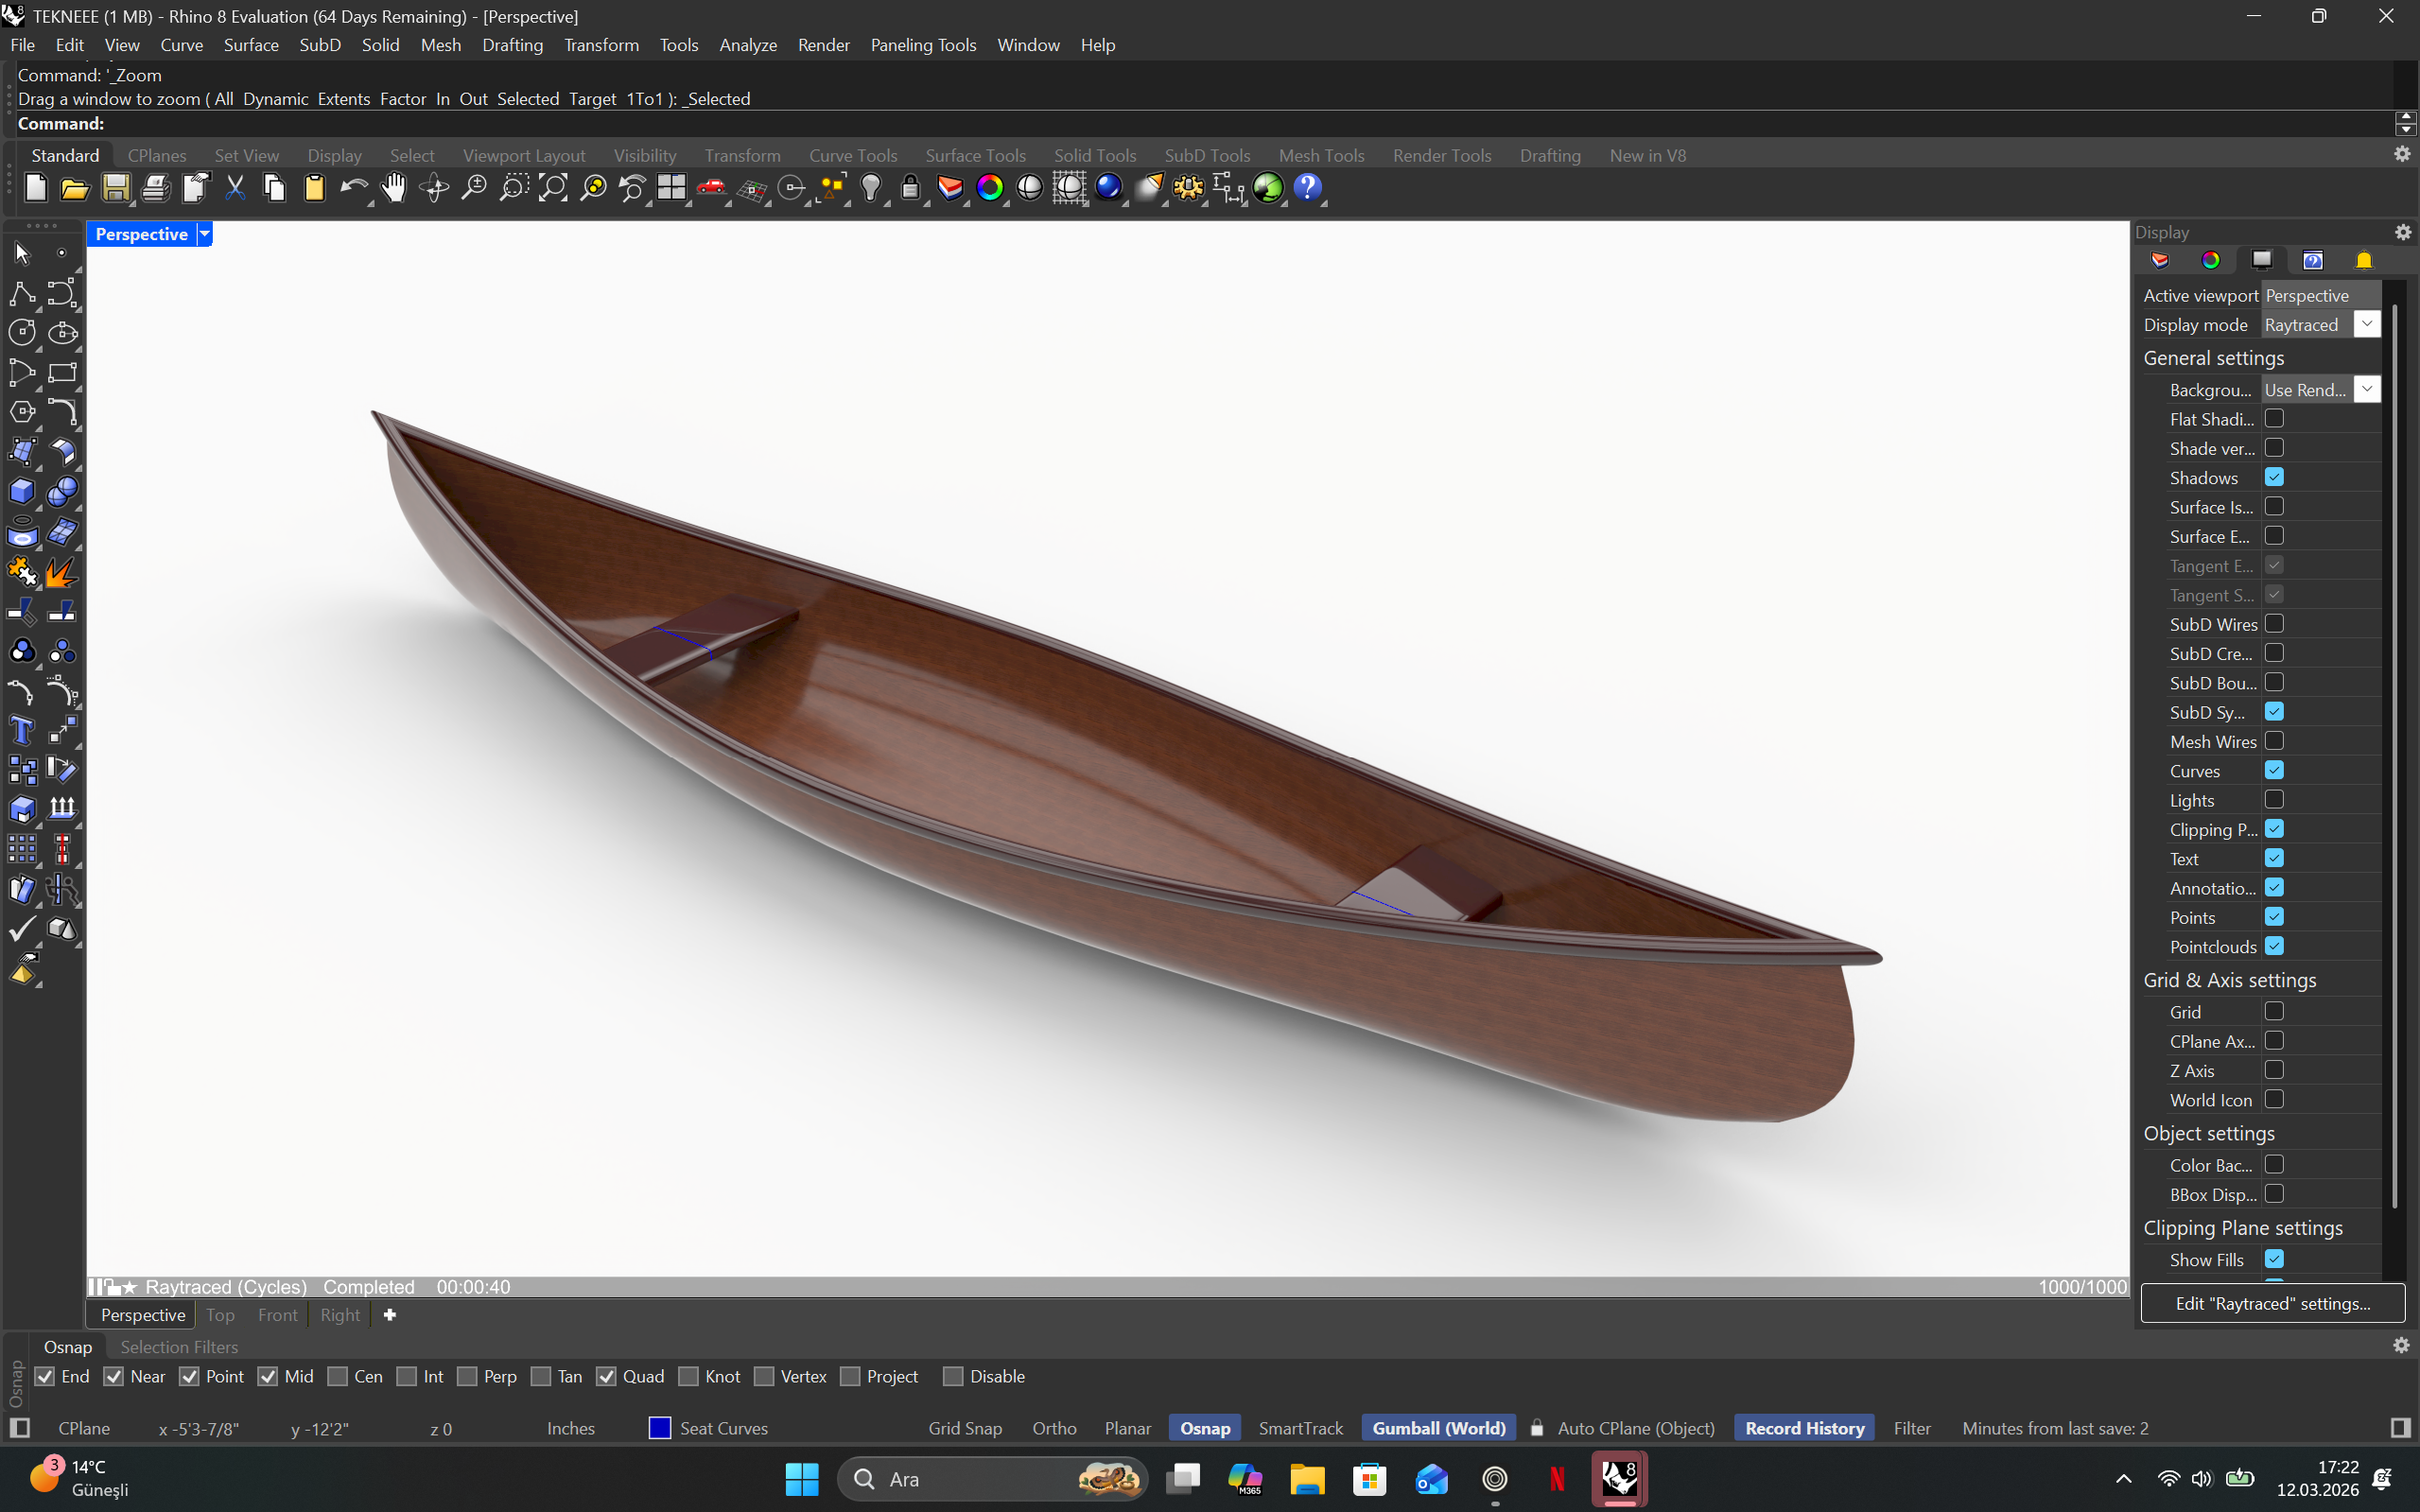Screen dimensions: 2420x1512
Task: Click the blue Seat Curves layer swatch
Action: pos(659,1428)
